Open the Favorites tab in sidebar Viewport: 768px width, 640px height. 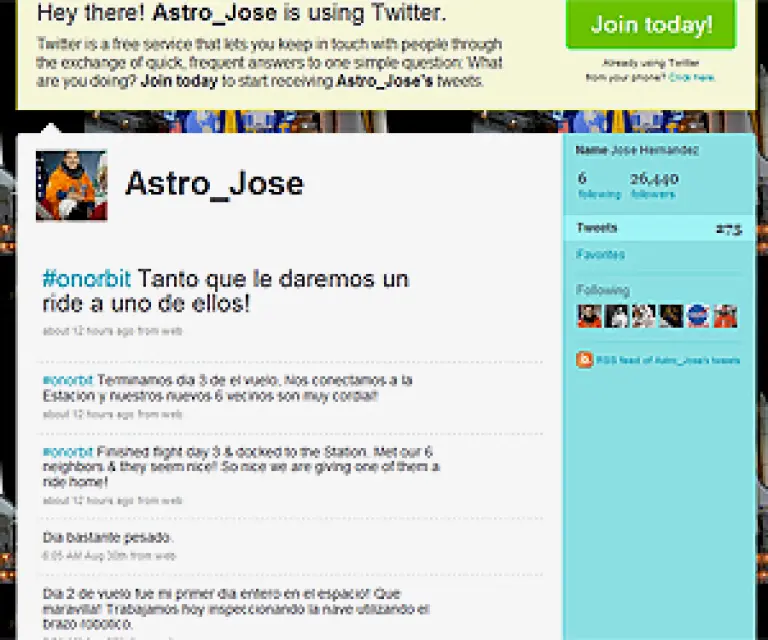click(x=600, y=255)
